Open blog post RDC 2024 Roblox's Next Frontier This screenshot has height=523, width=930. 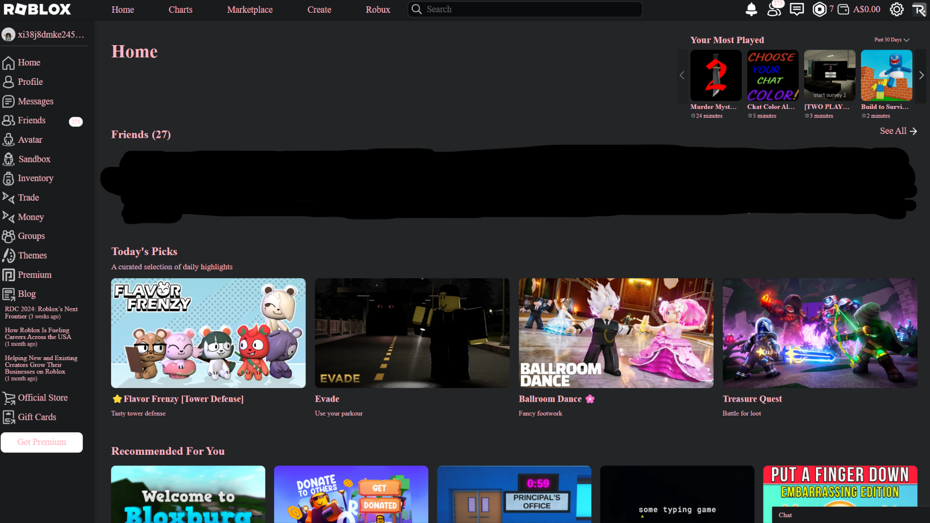41,312
